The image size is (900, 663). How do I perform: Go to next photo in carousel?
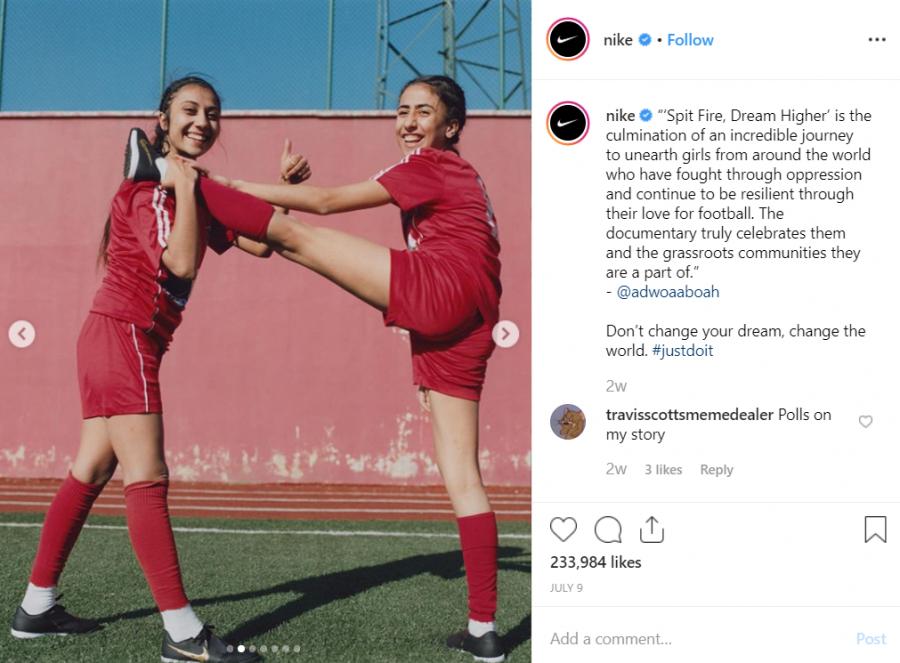coord(505,334)
